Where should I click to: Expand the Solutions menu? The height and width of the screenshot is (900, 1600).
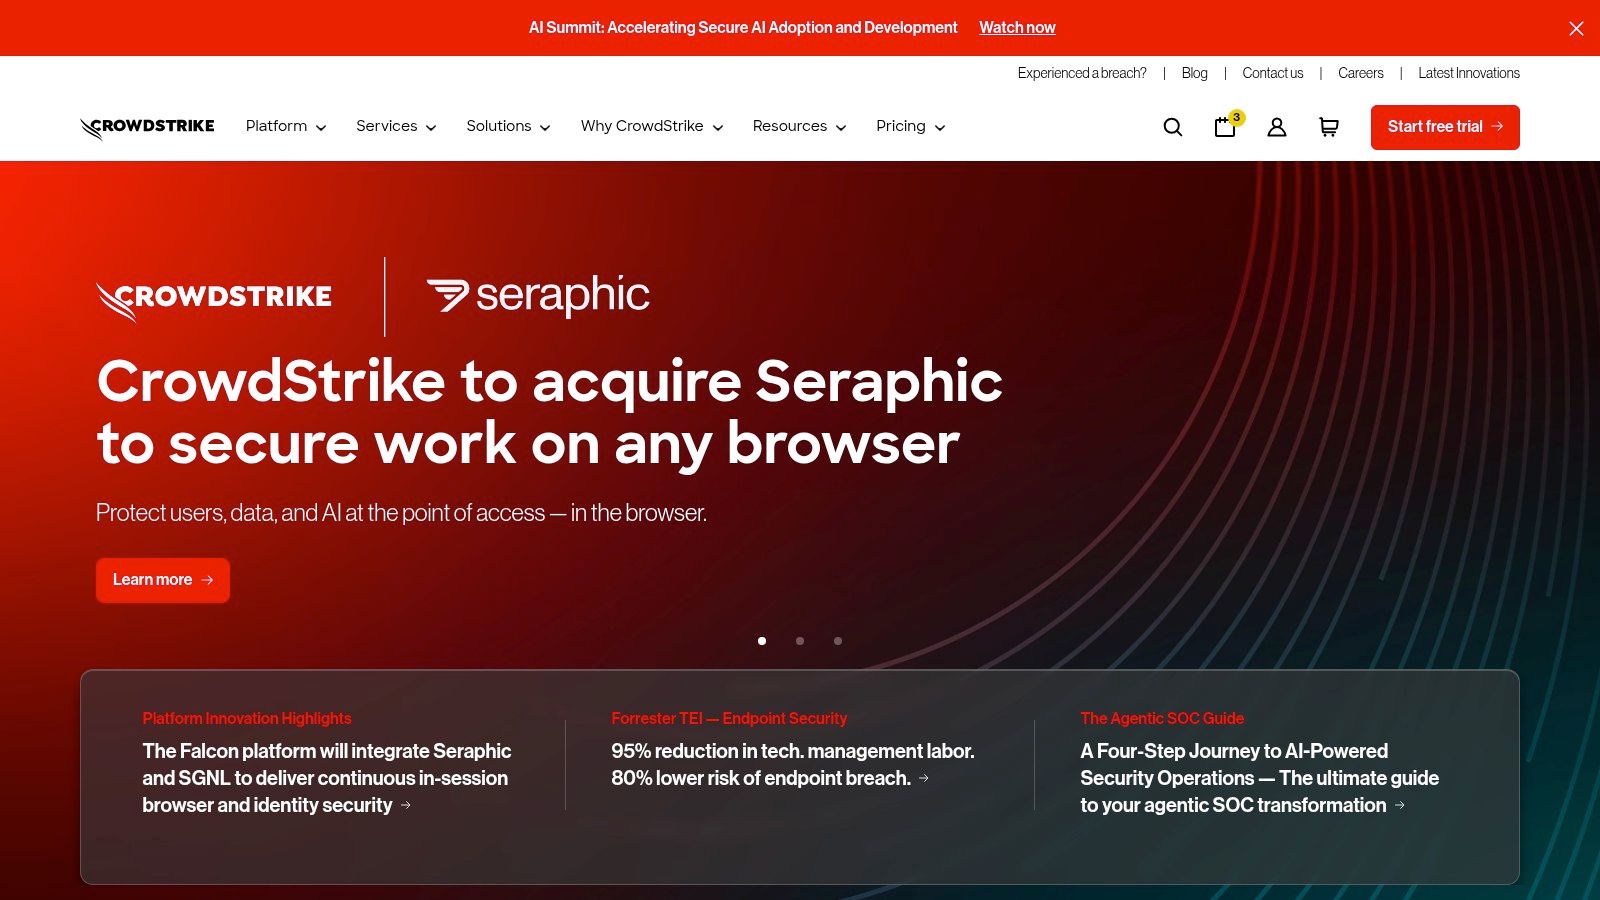pos(508,126)
